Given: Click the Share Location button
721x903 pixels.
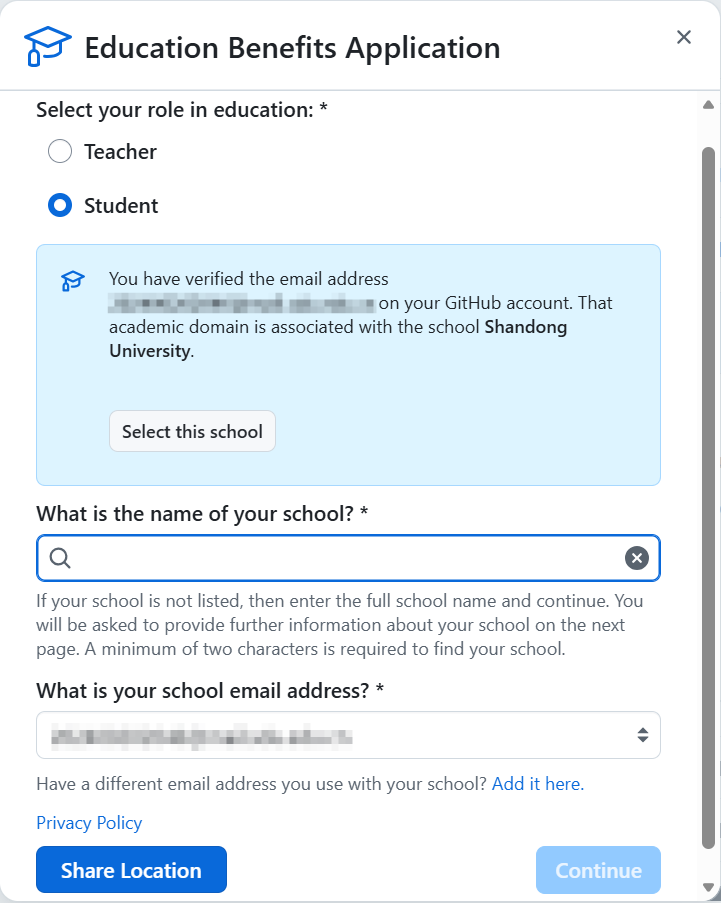Looking at the screenshot, I should [131, 870].
